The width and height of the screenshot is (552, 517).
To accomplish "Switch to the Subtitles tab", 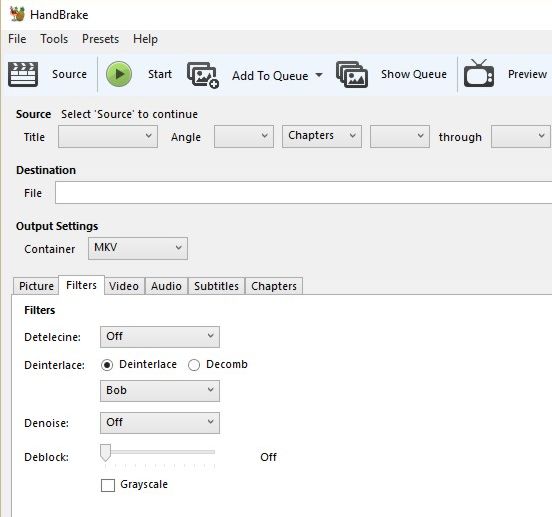I will coord(217,286).
